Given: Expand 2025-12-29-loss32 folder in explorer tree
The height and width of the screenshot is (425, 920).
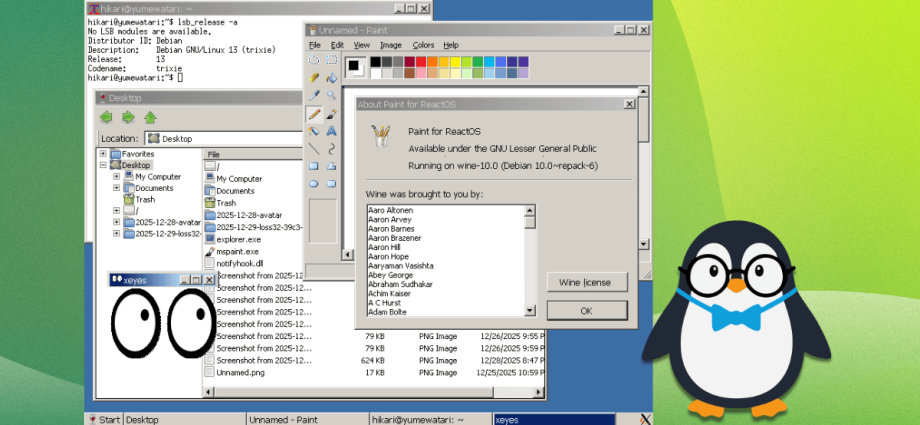Looking at the screenshot, I should [x=116, y=234].
